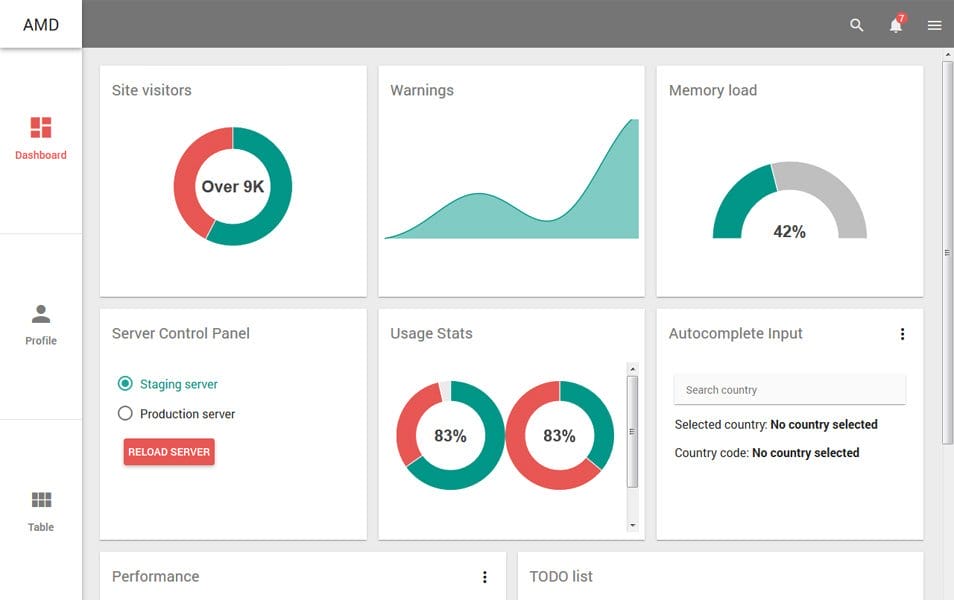Click the Dashboard icon in the sidebar
954x600 pixels.
click(x=41, y=126)
